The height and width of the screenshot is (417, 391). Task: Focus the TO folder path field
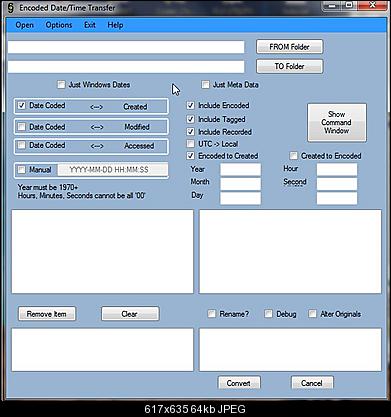click(126, 67)
